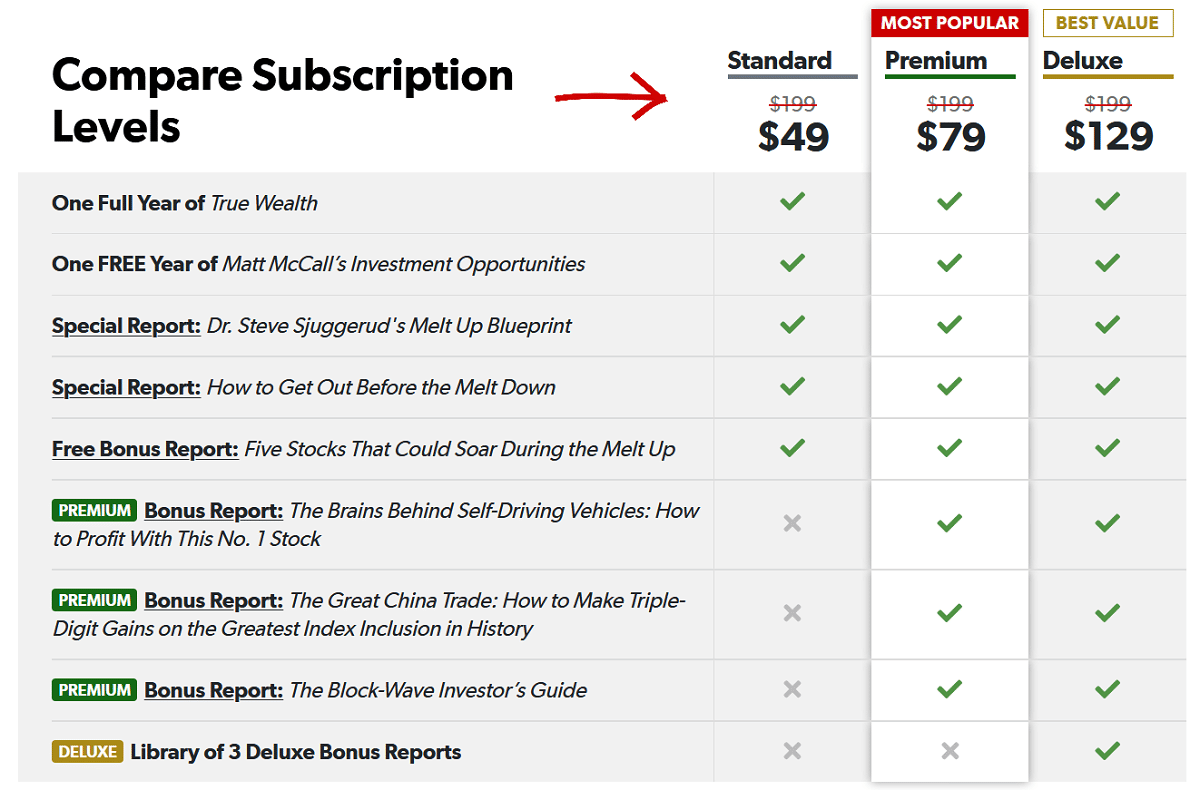
Task: Open Special Report link for Melt Up Blueprint
Action: [x=126, y=326]
